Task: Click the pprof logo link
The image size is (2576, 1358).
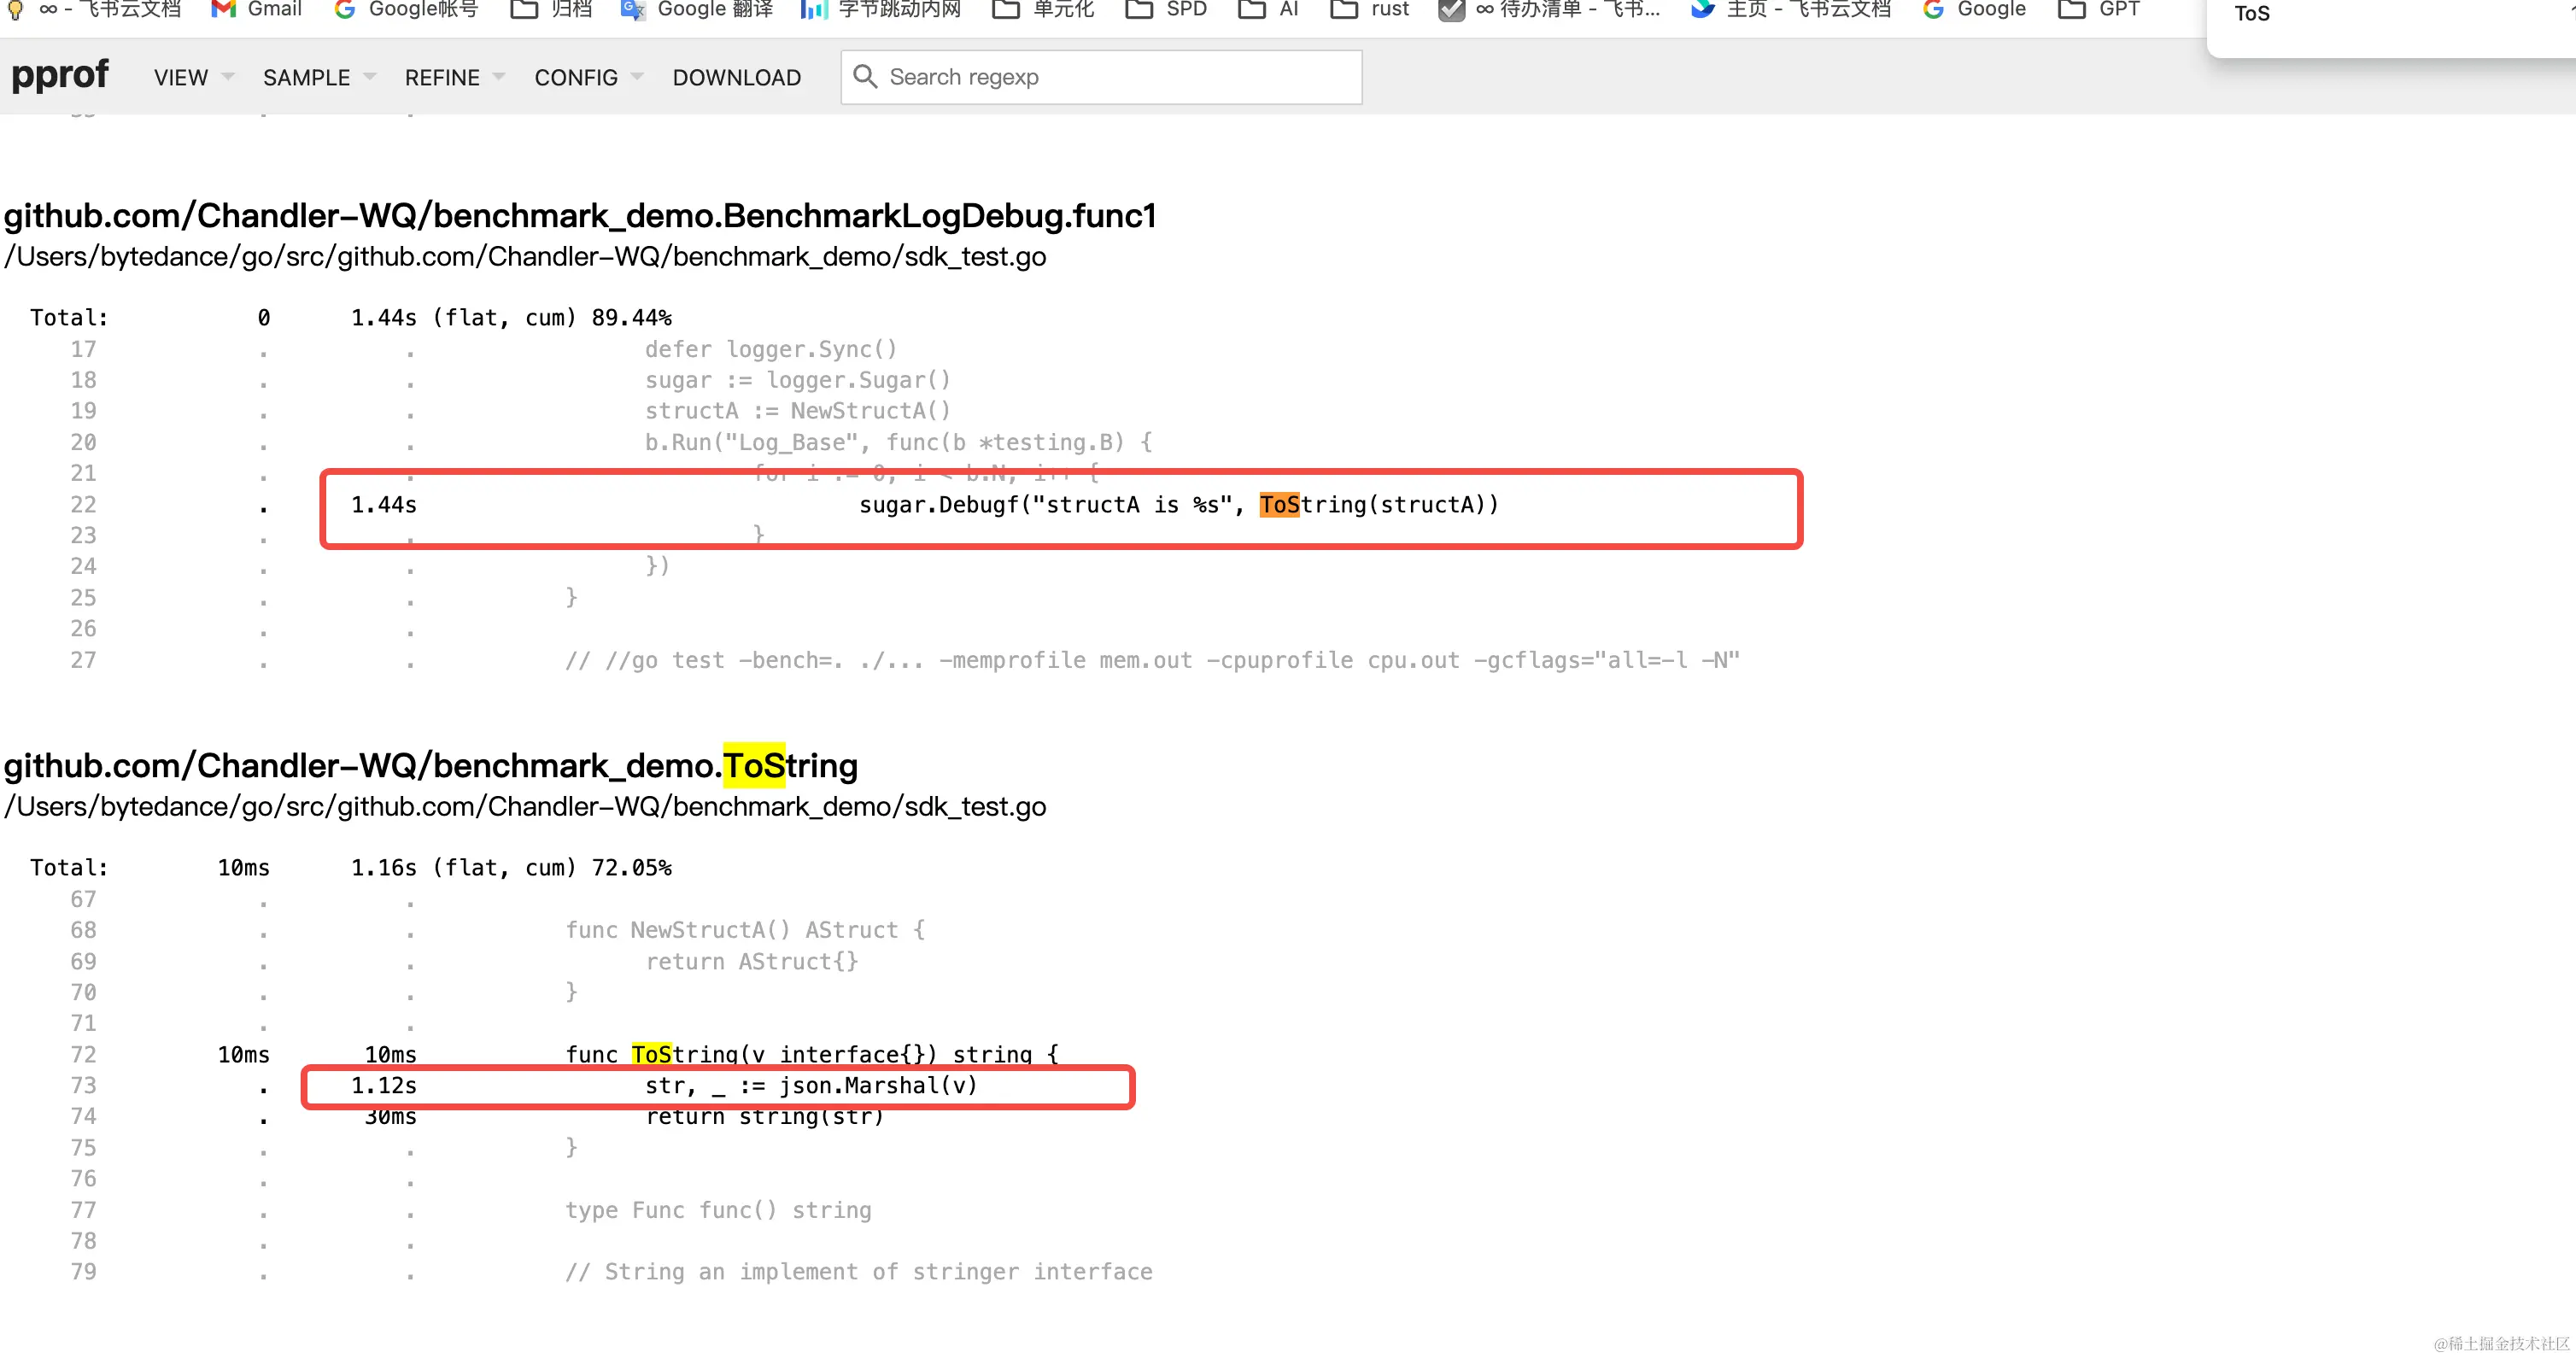Action: [x=59, y=75]
